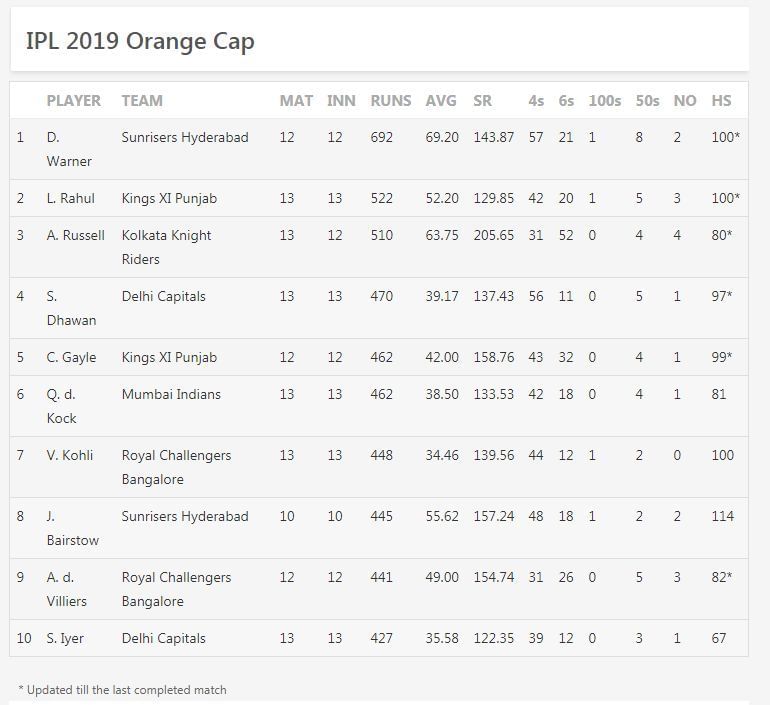The width and height of the screenshot is (770, 705).
Task: Click L. Rahul player name
Action: [x=71, y=198]
